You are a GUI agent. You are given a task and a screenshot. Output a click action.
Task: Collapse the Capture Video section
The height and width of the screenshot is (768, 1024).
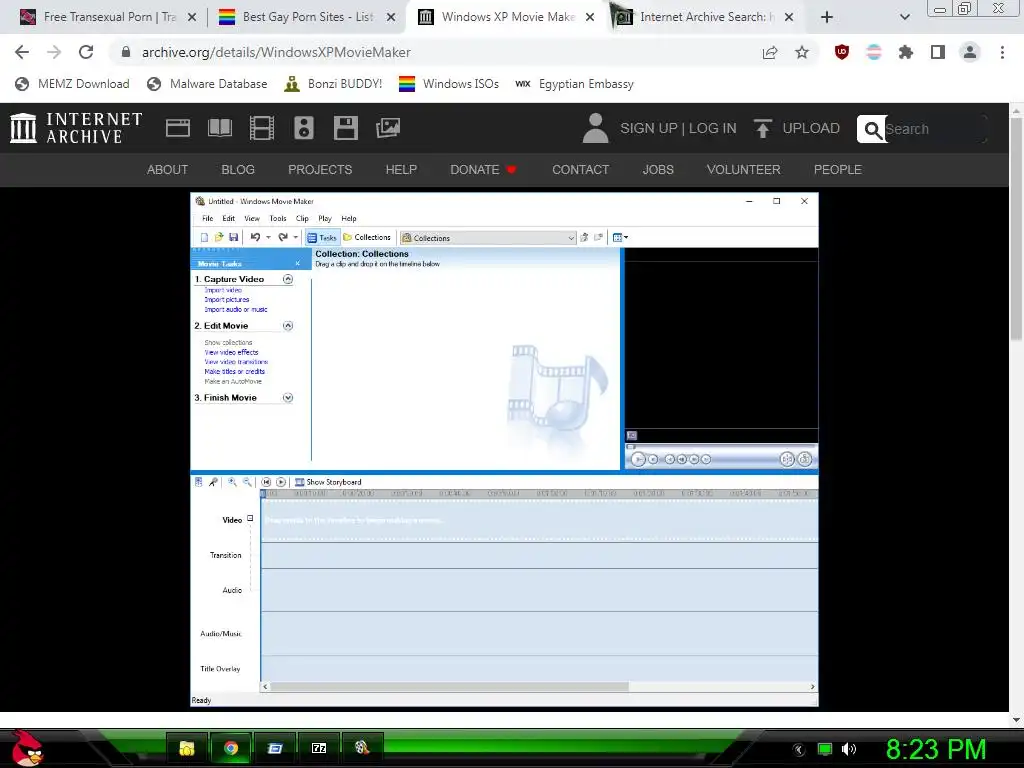pos(287,280)
